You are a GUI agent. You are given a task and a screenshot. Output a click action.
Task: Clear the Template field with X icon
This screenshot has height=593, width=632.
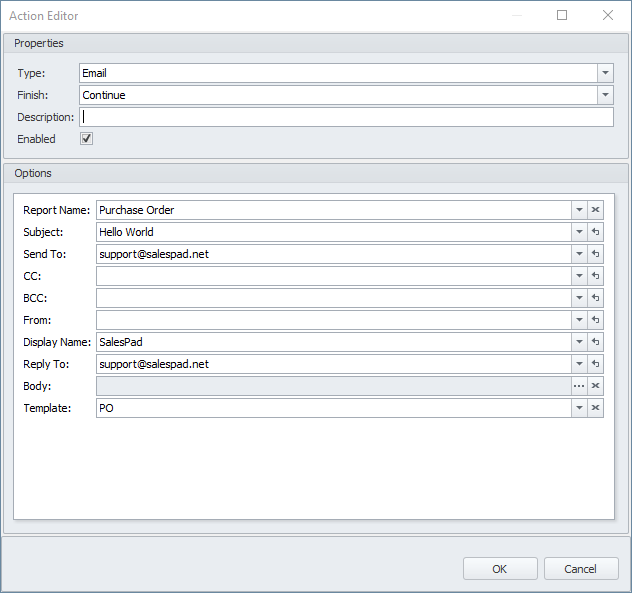click(595, 408)
